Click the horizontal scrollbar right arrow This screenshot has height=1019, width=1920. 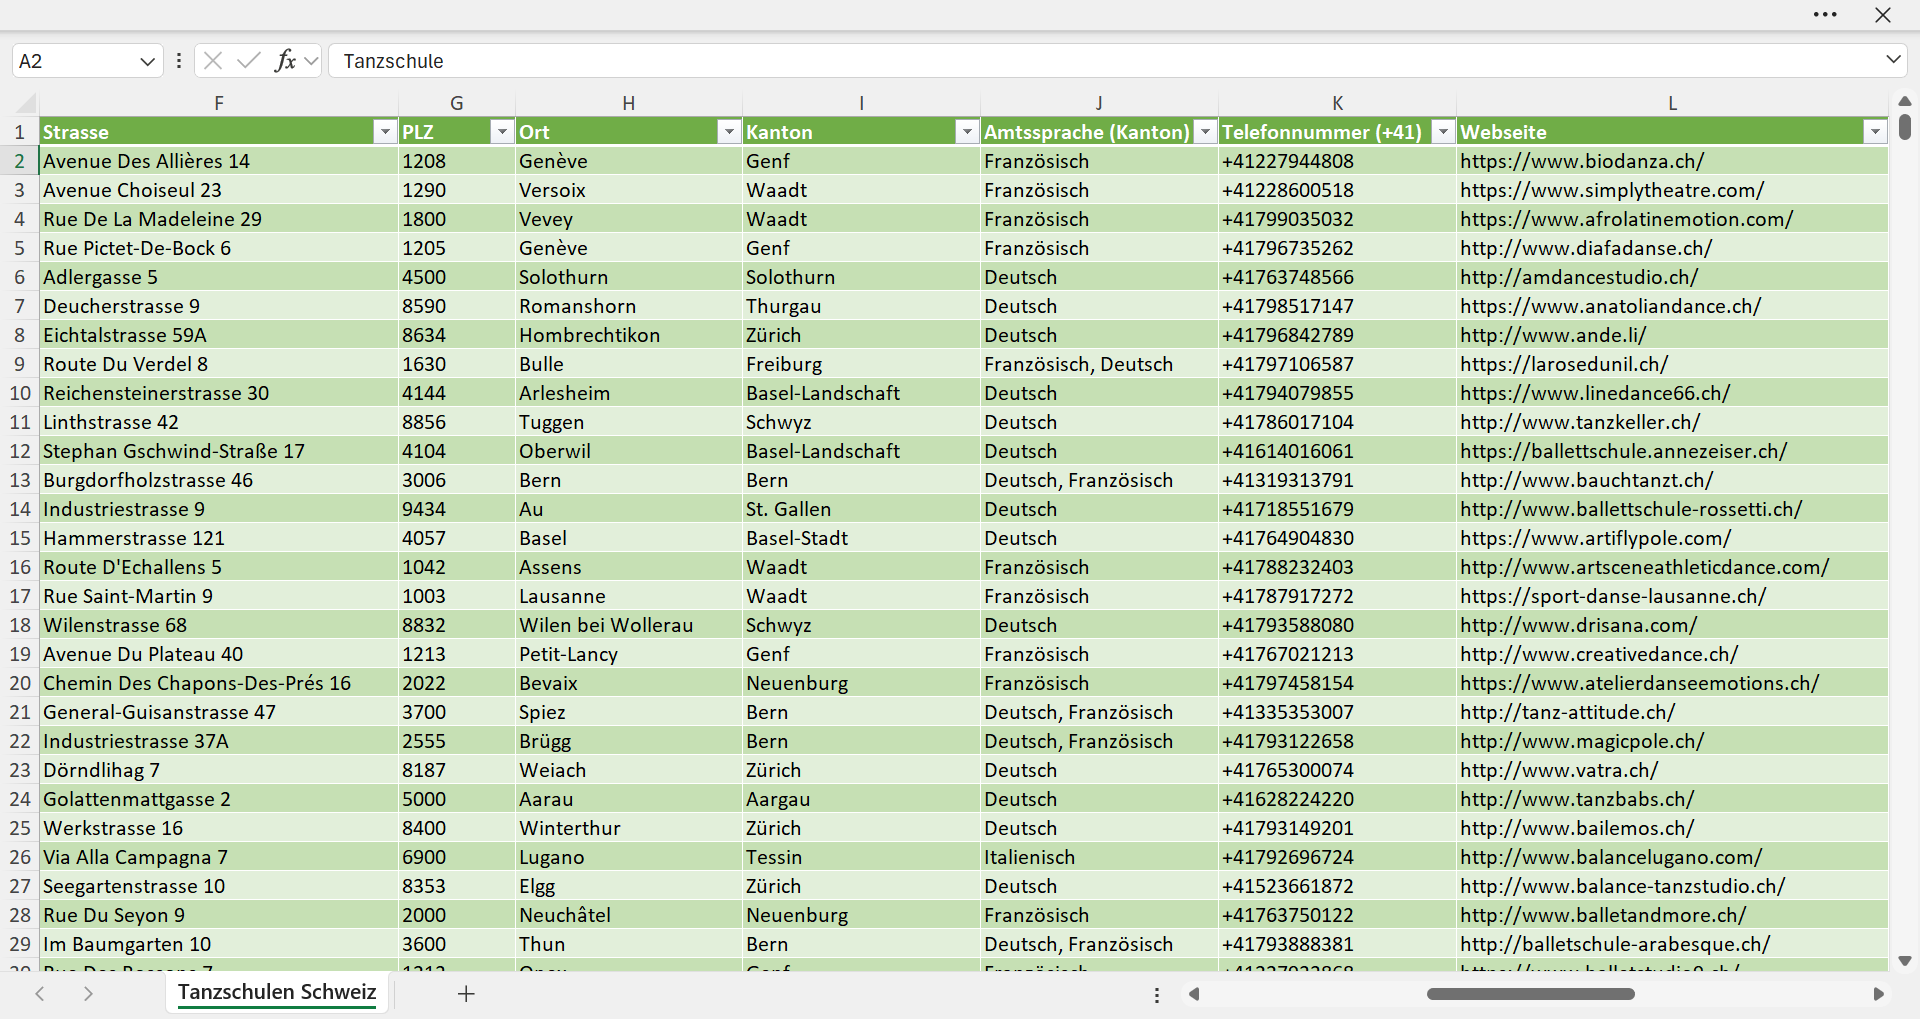[x=1878, y=994]
